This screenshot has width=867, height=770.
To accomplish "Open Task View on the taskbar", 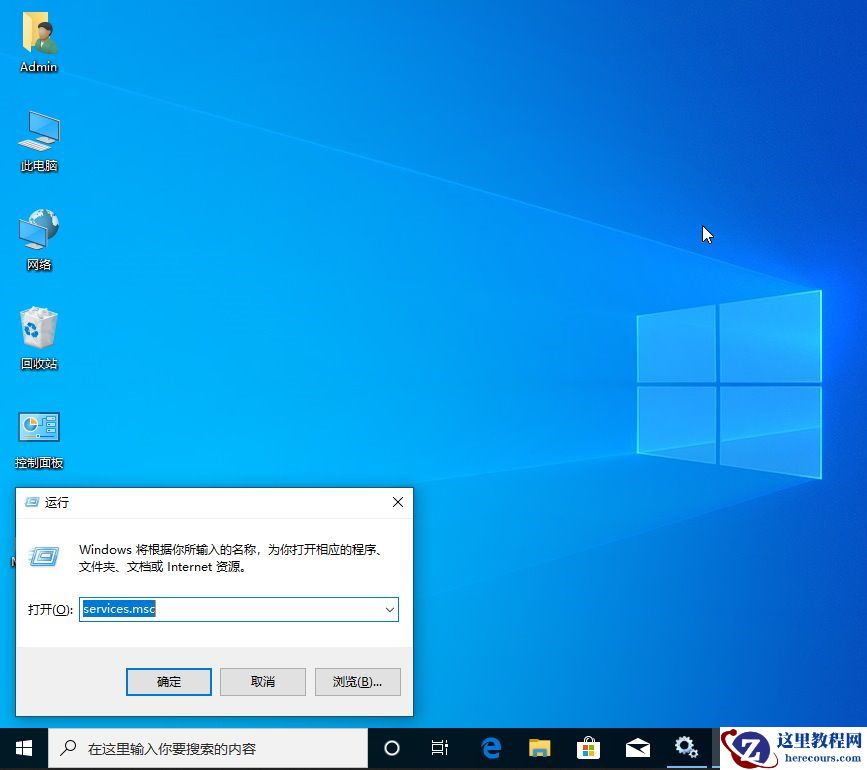I will (440, 747).
